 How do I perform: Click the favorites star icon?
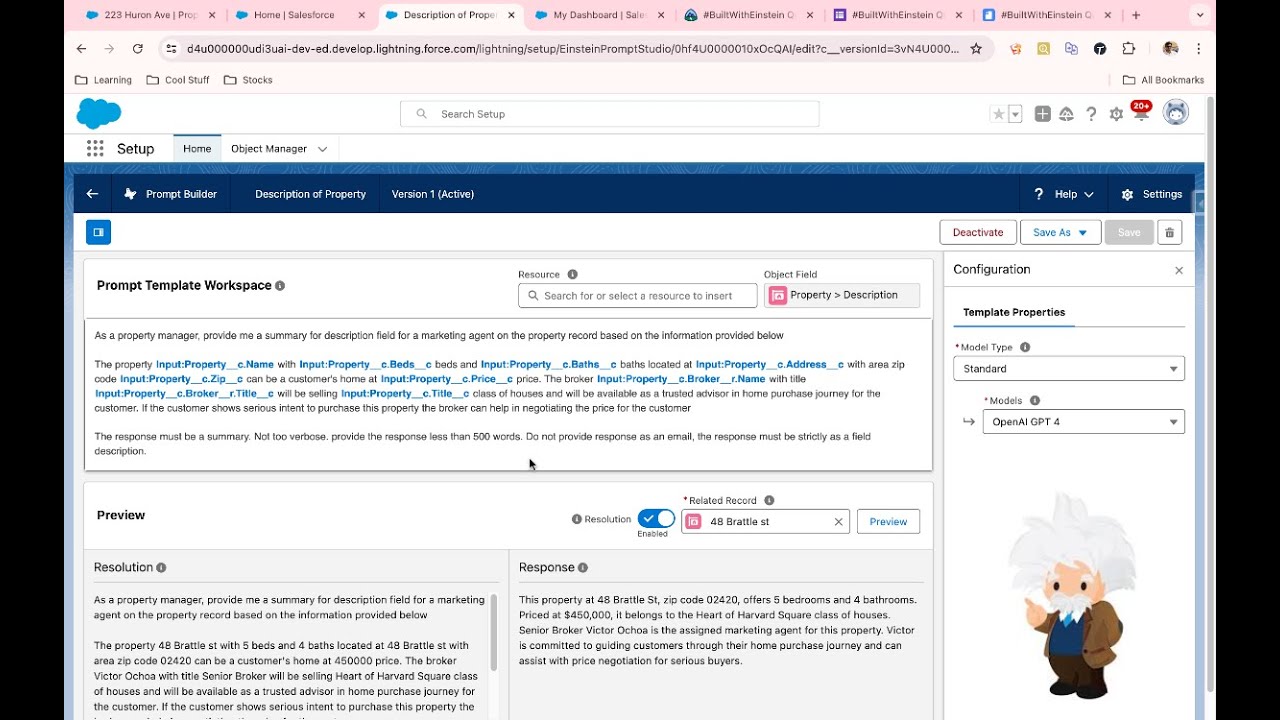(x=998, y=114)
